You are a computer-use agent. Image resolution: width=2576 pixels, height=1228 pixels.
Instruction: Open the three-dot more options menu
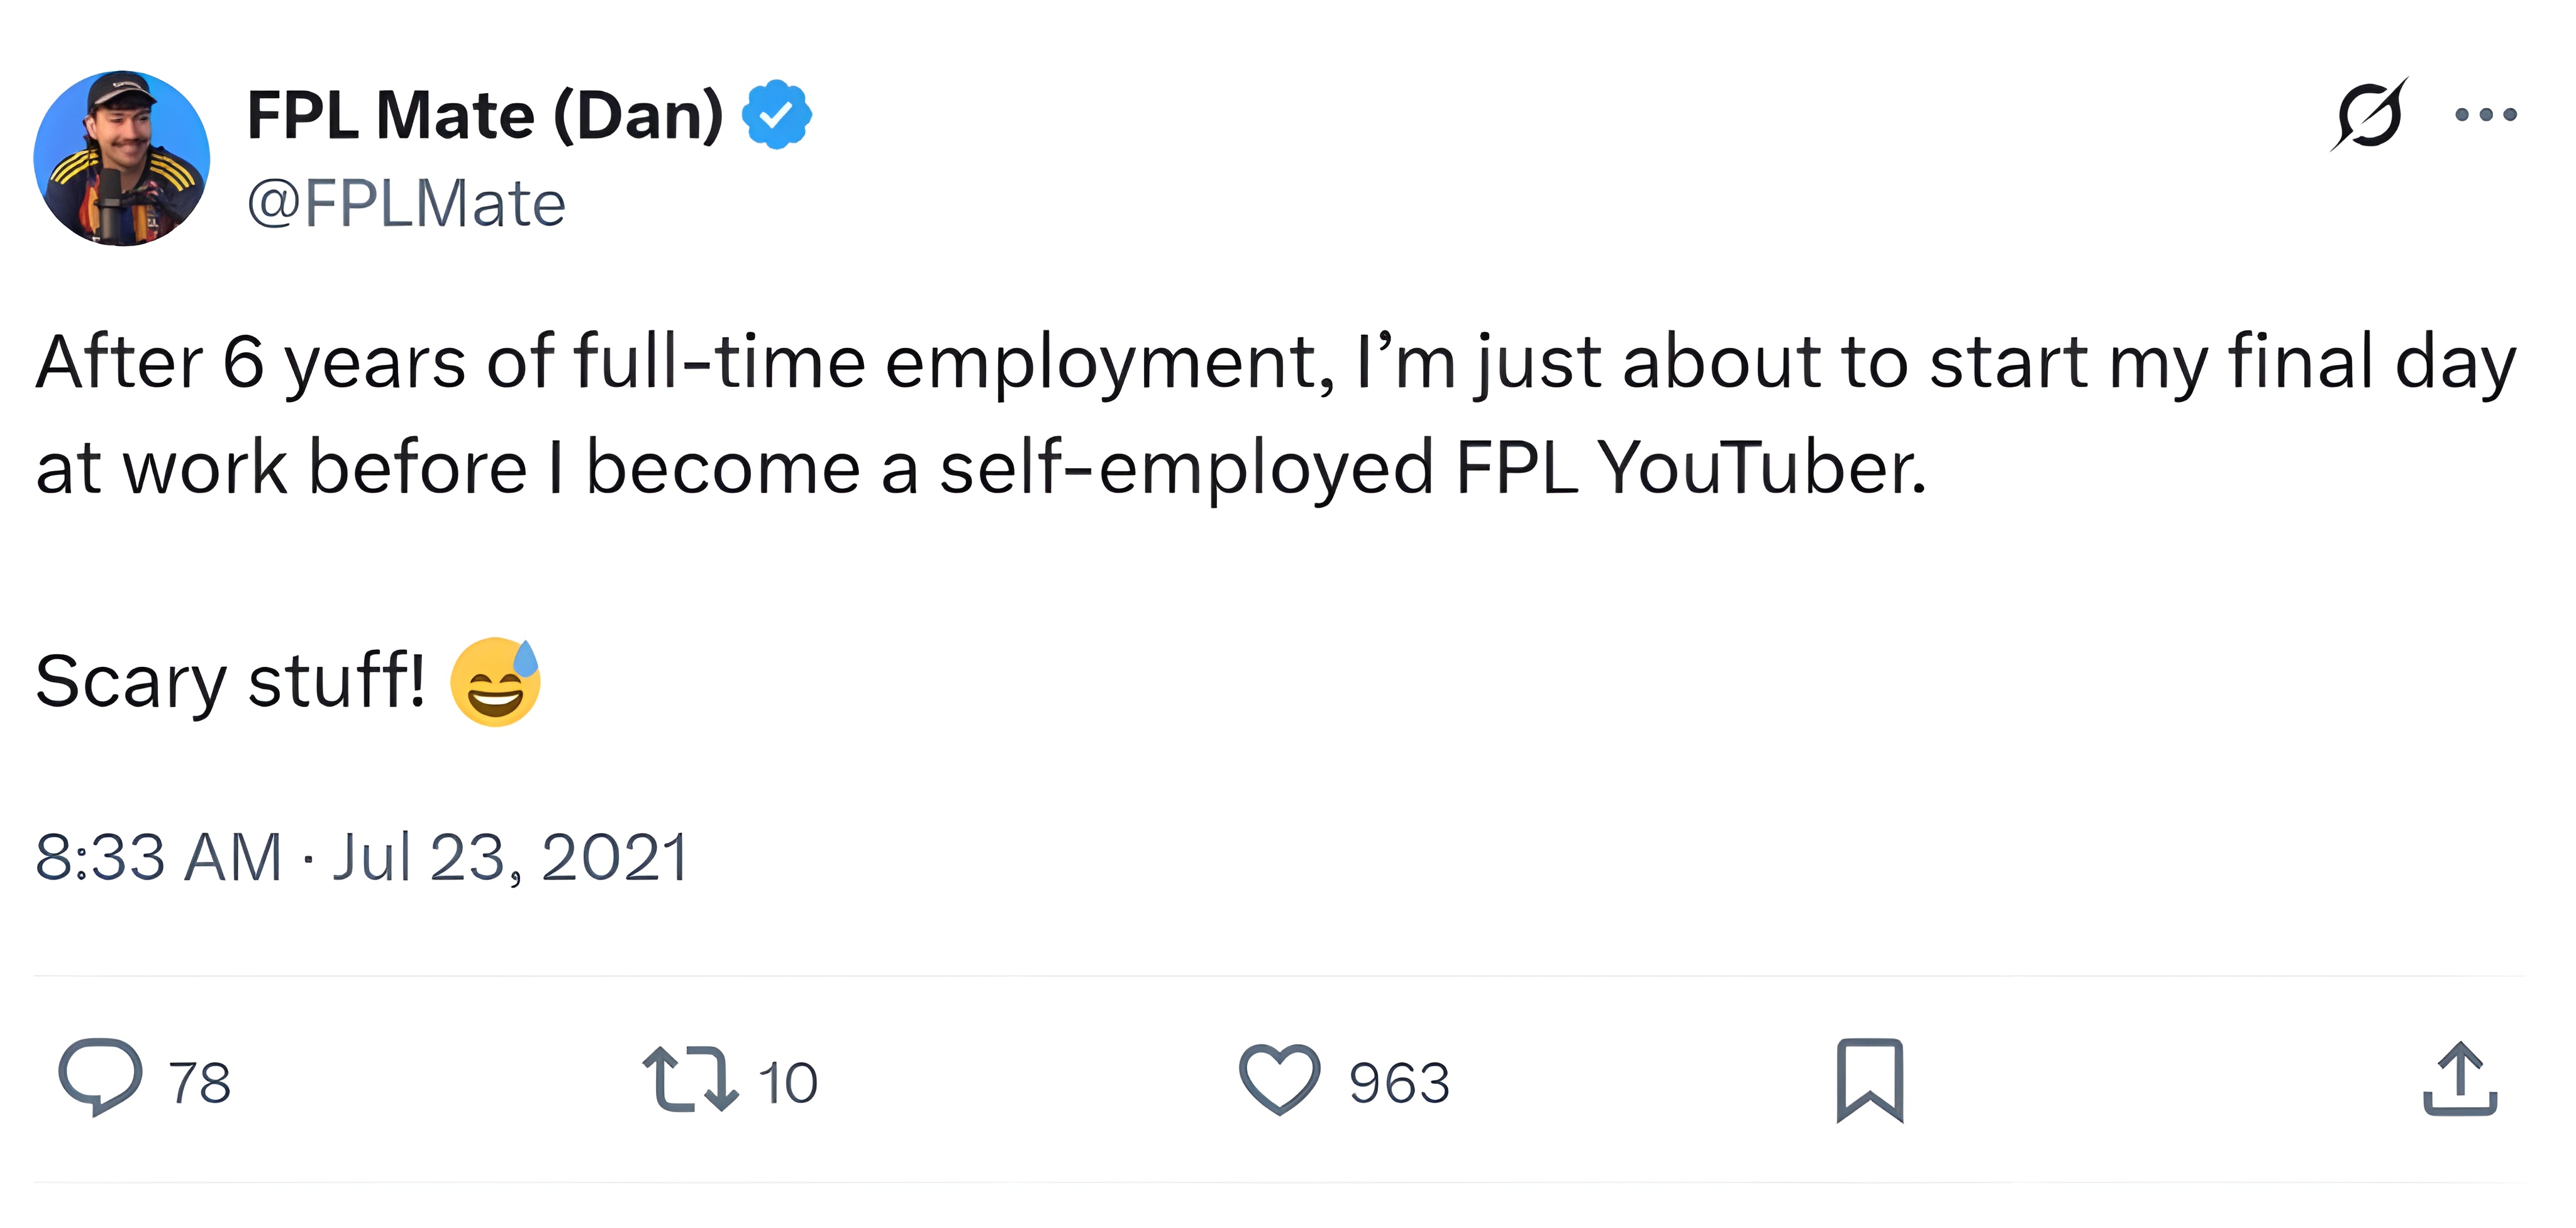2486,115
